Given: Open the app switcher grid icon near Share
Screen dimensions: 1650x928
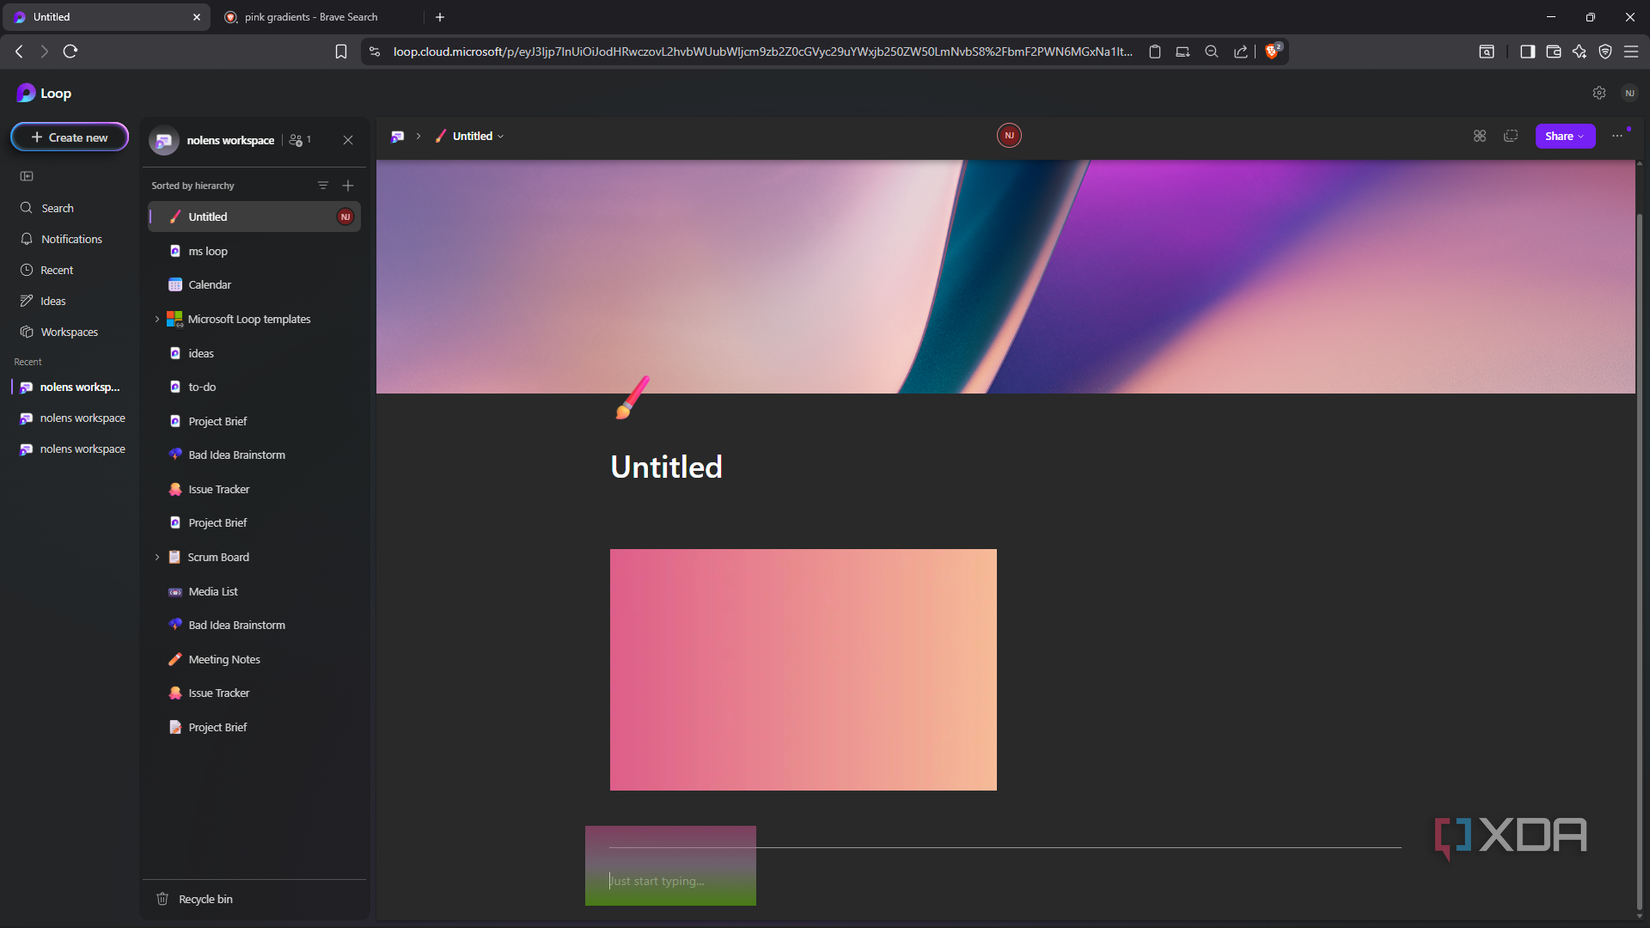Looking at the screenshot, I should point(1480,136).
